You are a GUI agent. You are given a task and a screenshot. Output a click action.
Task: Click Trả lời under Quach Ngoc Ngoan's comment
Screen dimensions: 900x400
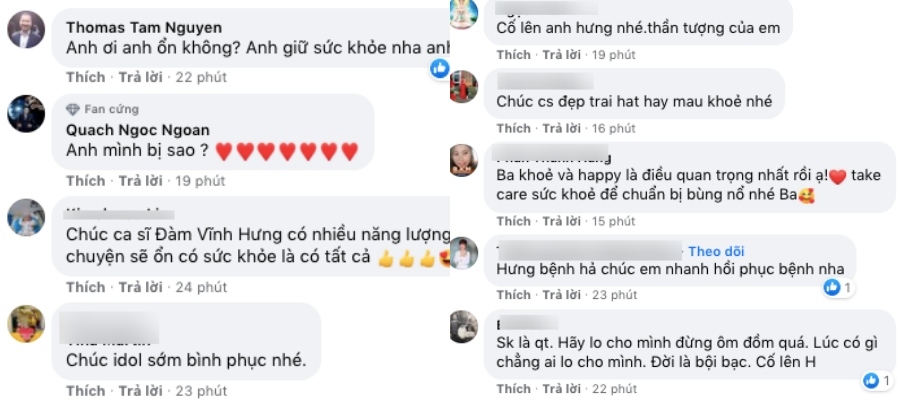(x=141, y=181)
